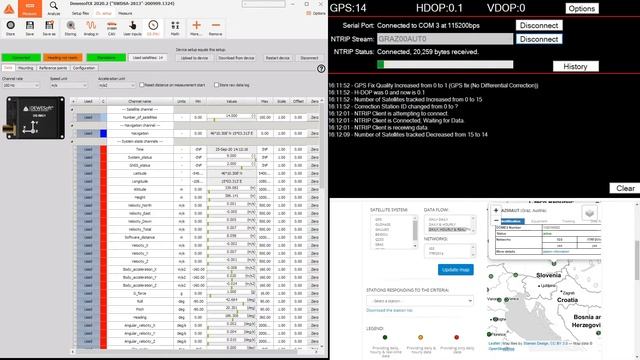Zoom out on the station map

pos(496,220)
